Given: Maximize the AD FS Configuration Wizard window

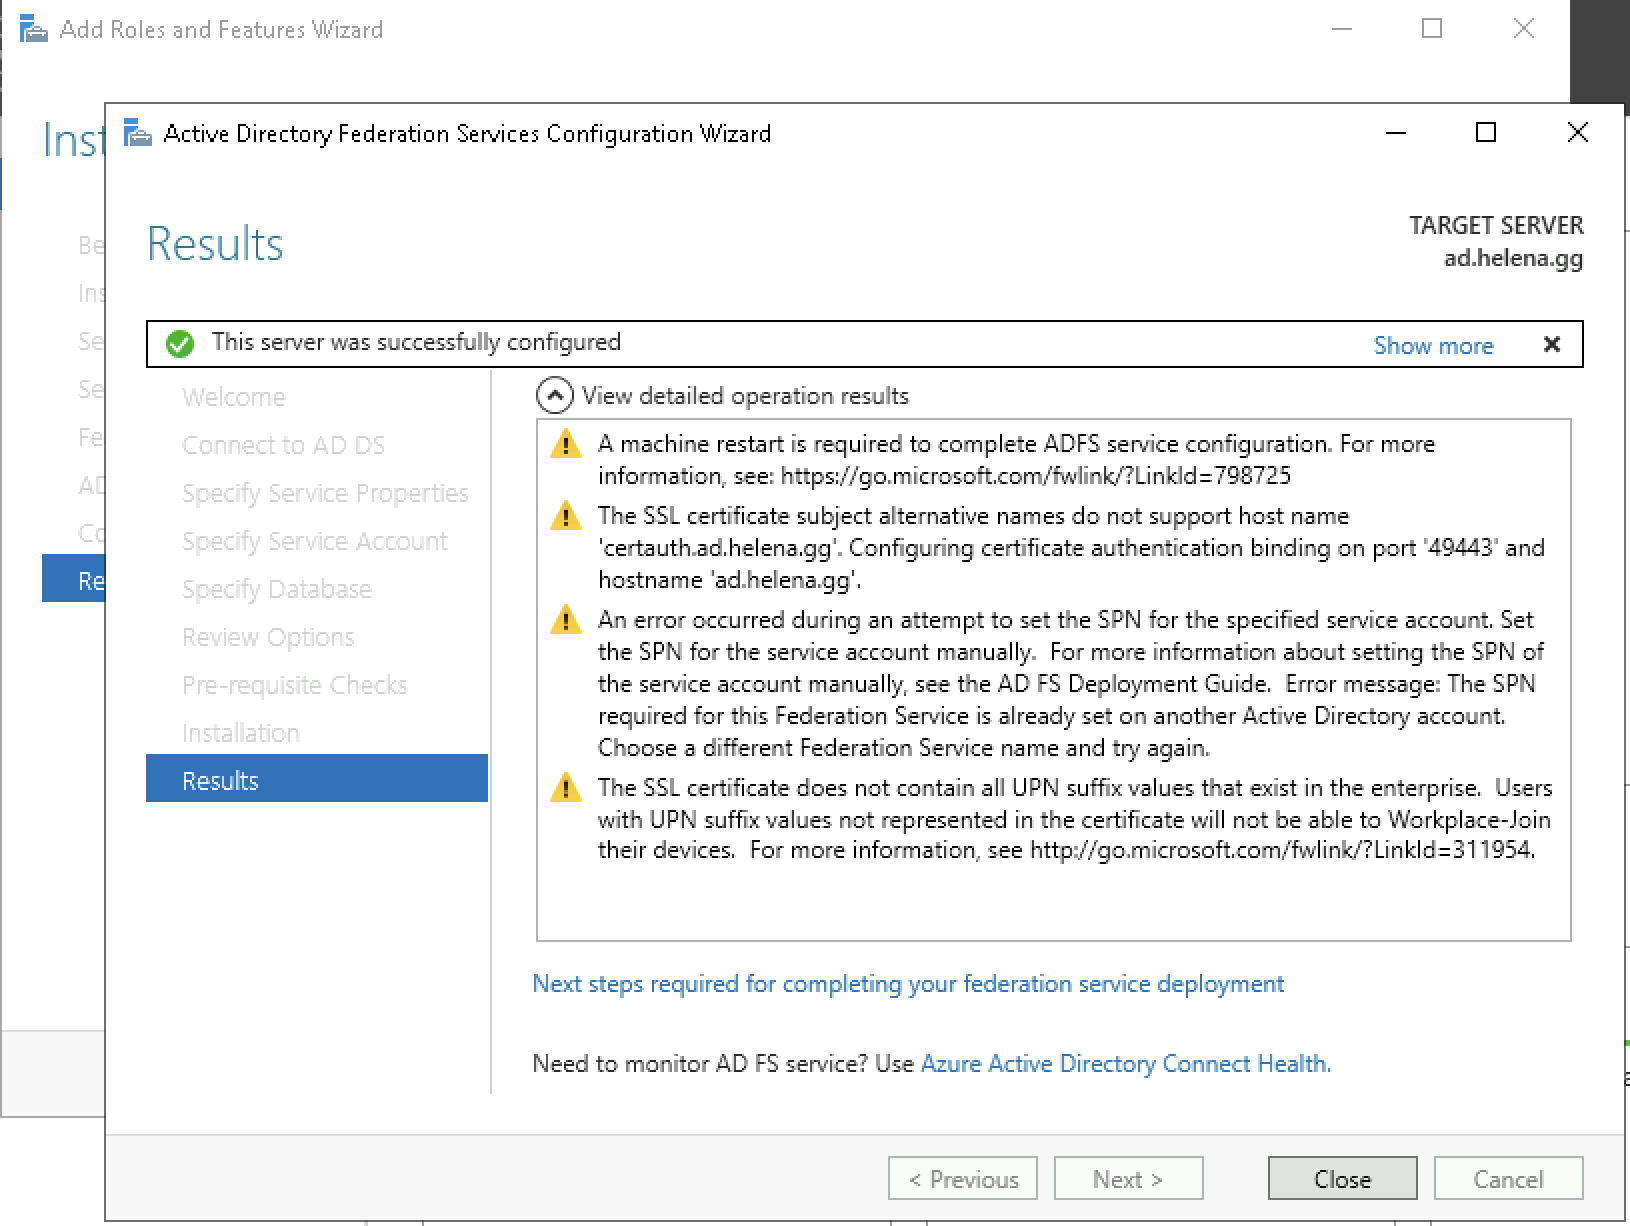Looking at the screenshot, I should (x=1486, y=132).
